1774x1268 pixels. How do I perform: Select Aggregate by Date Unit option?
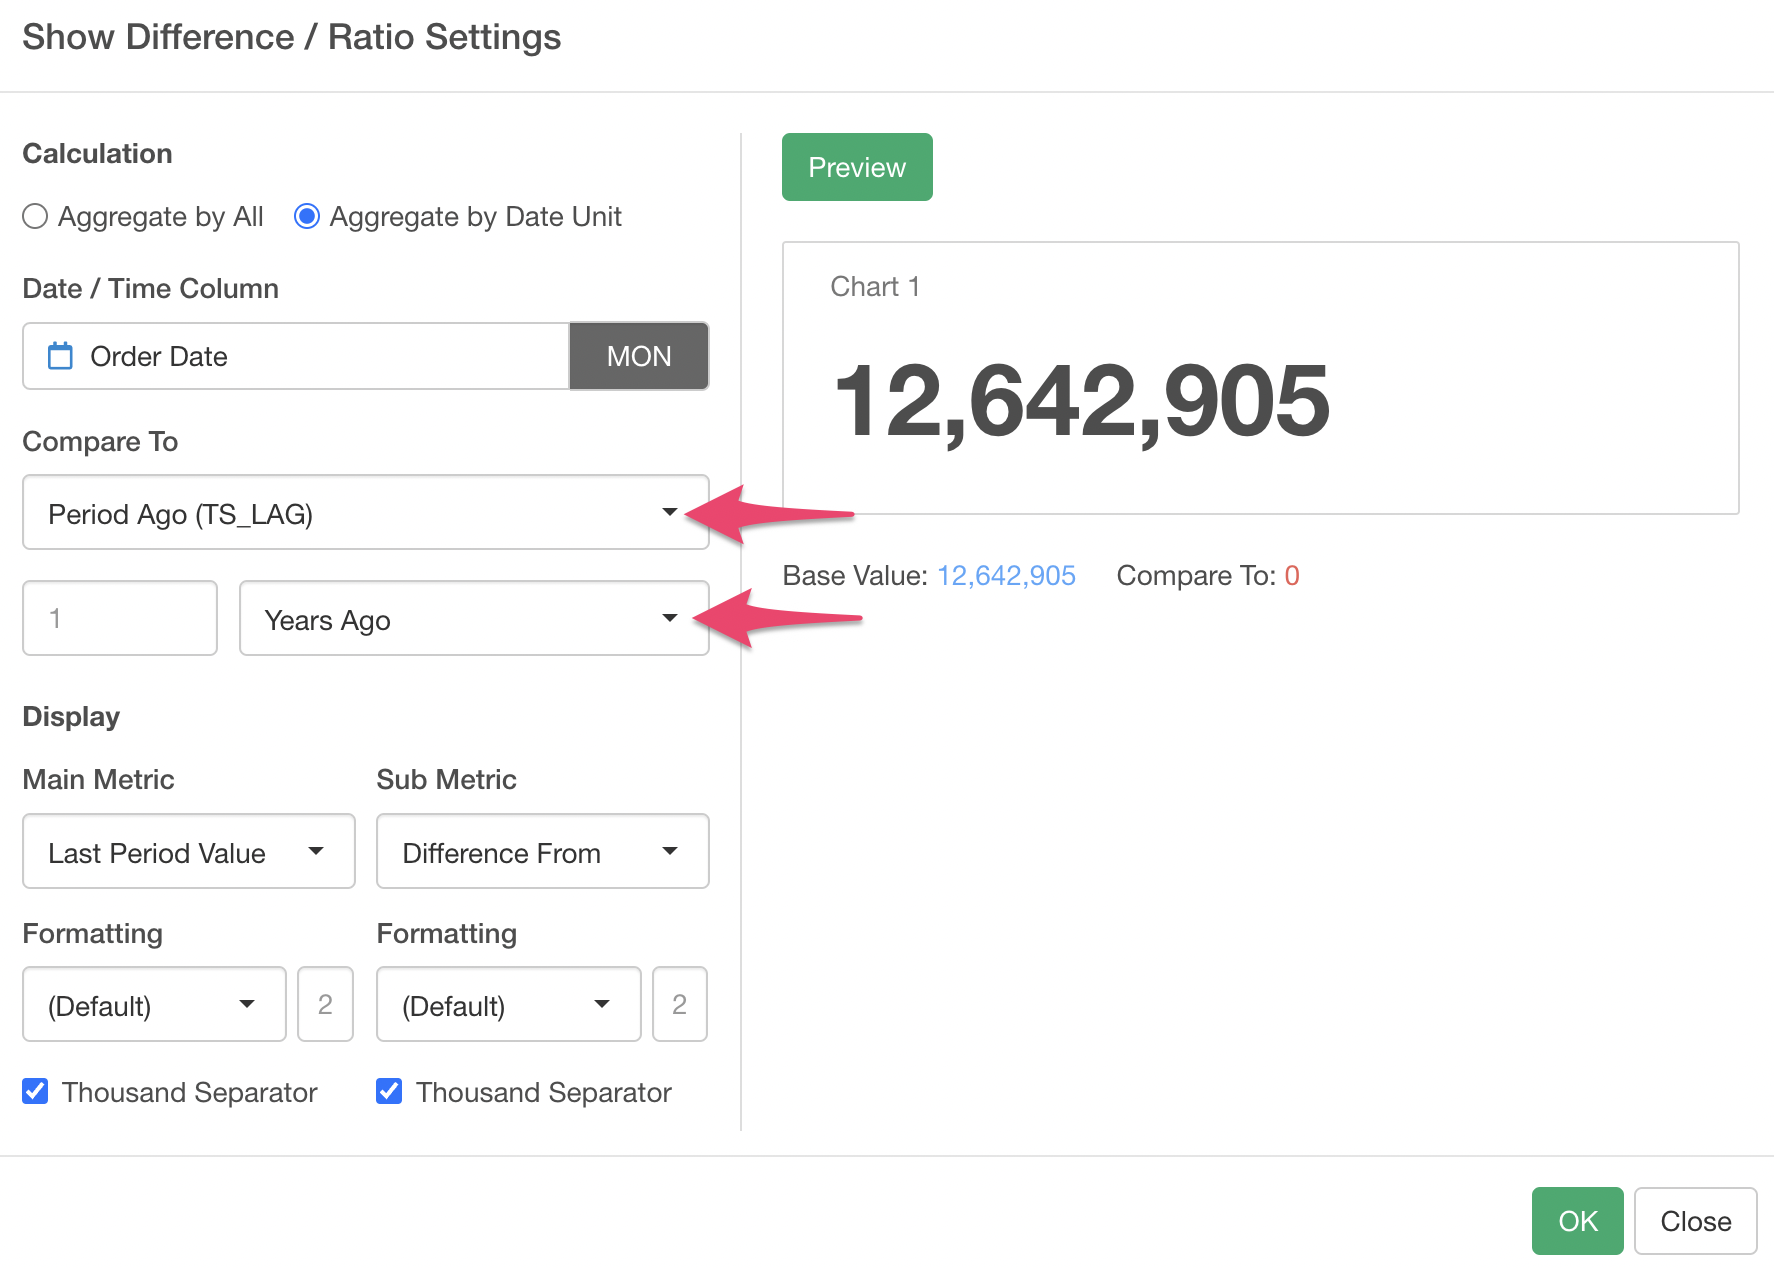pos(307,217)
